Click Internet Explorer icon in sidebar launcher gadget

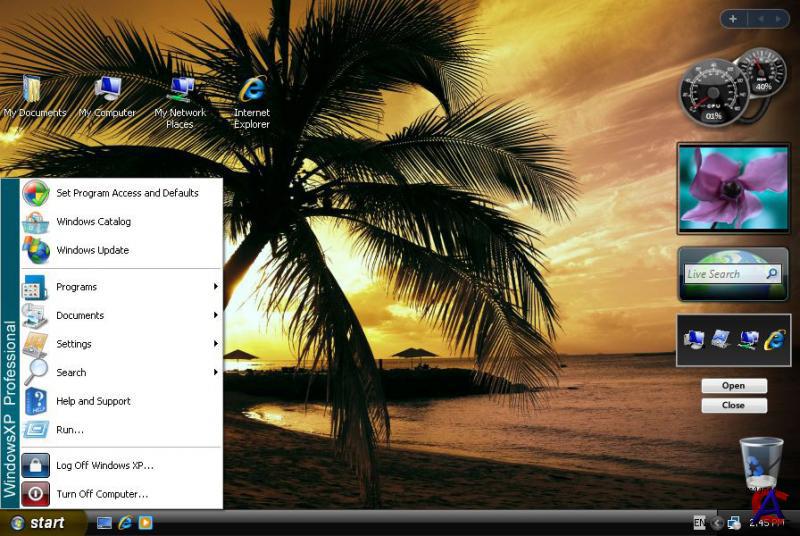[774, 340]
